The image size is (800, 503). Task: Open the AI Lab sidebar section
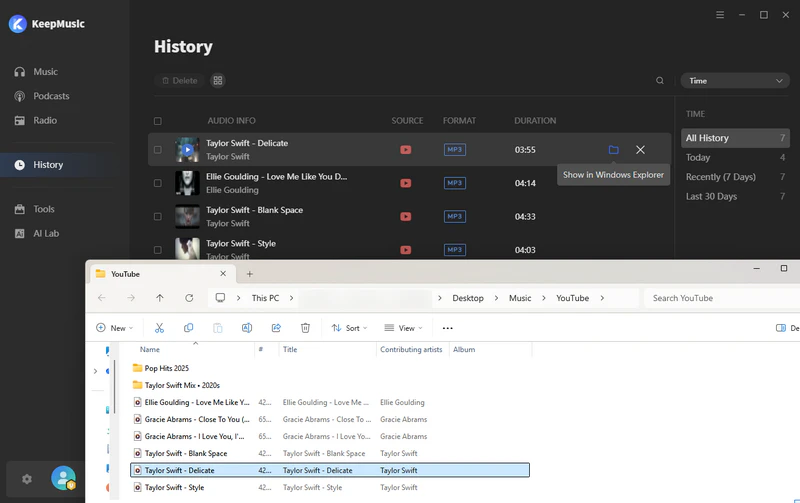[47, 233]
